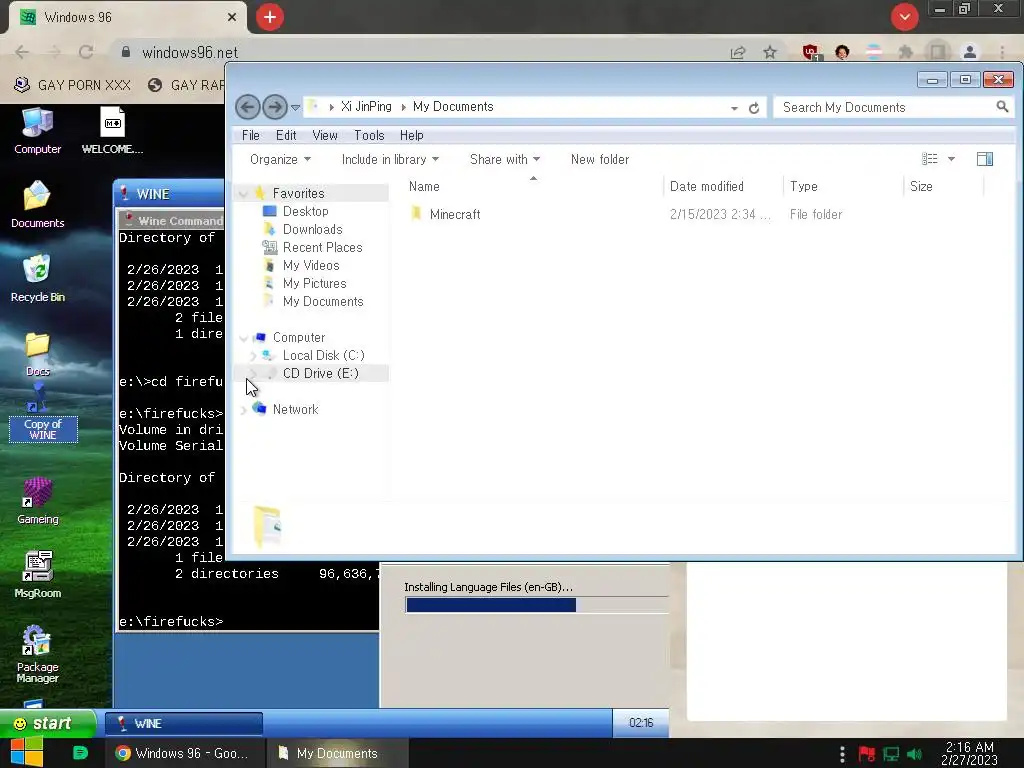1024x768 pixels.
Task: Open the Recycle Bin icon
Action: coord(37,278)
